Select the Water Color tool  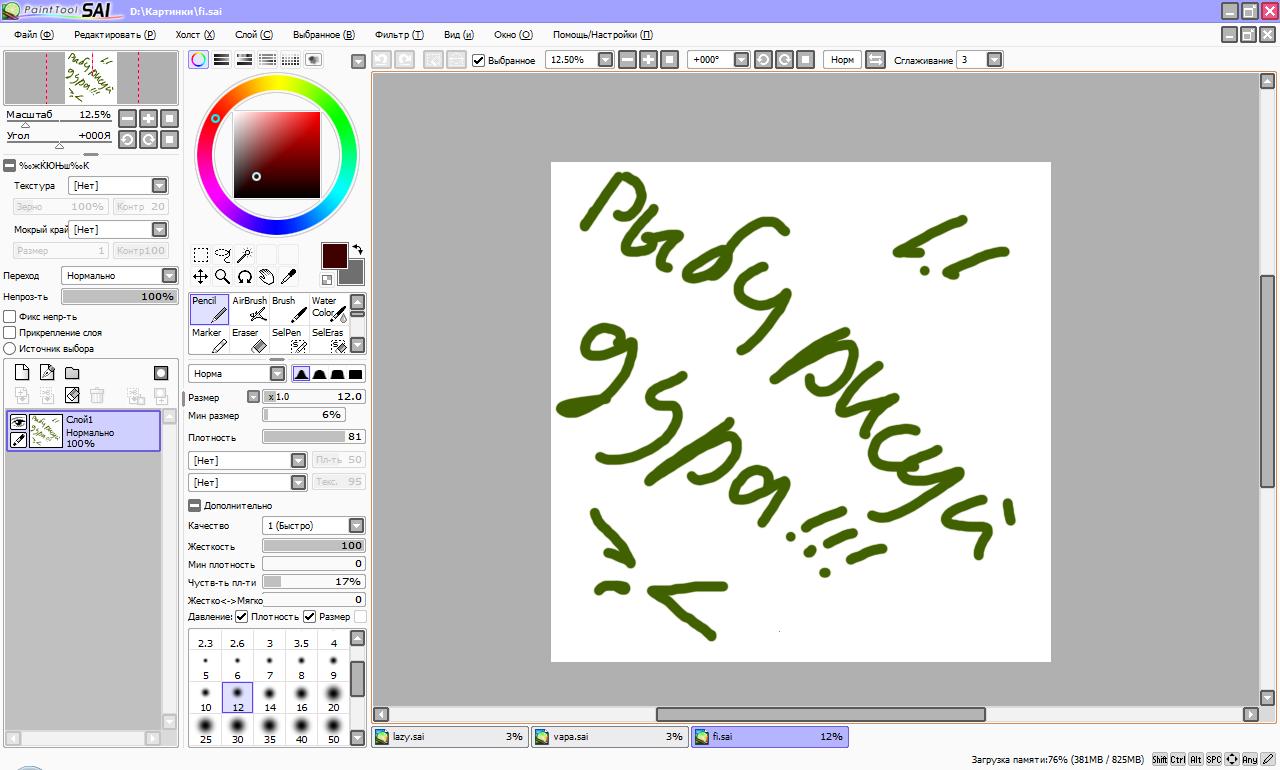pyautogui.click(x=328, y=309)
